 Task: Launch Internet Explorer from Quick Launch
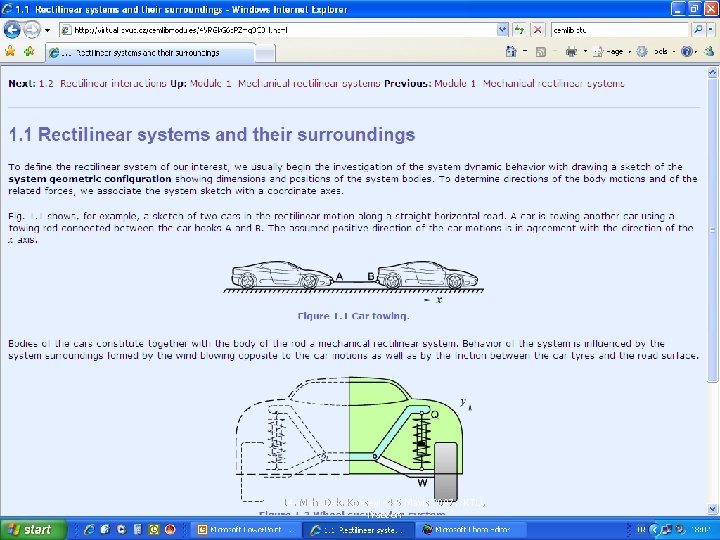coord(89,529)
